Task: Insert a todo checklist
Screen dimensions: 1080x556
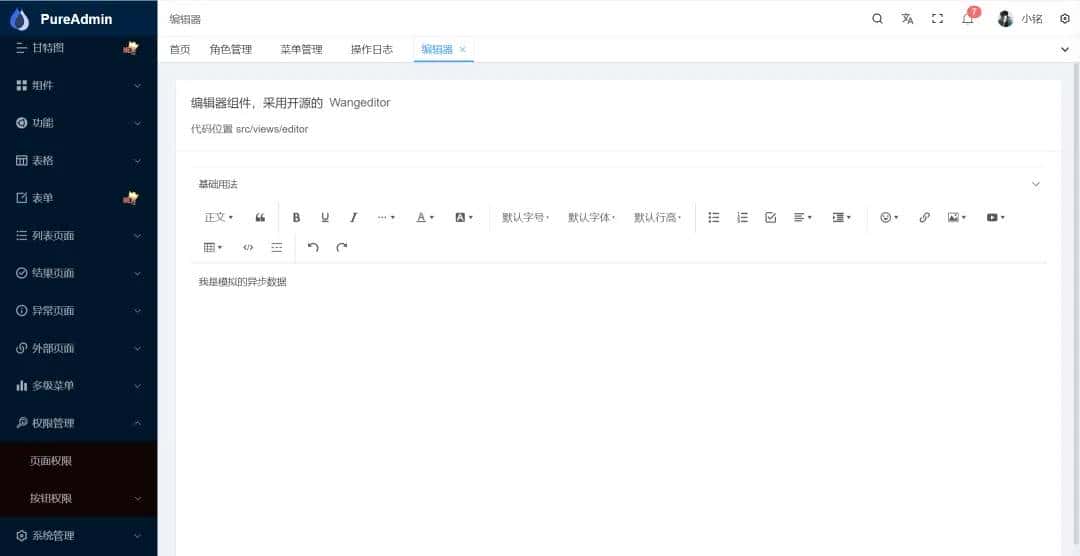Action: click(771, 217)
